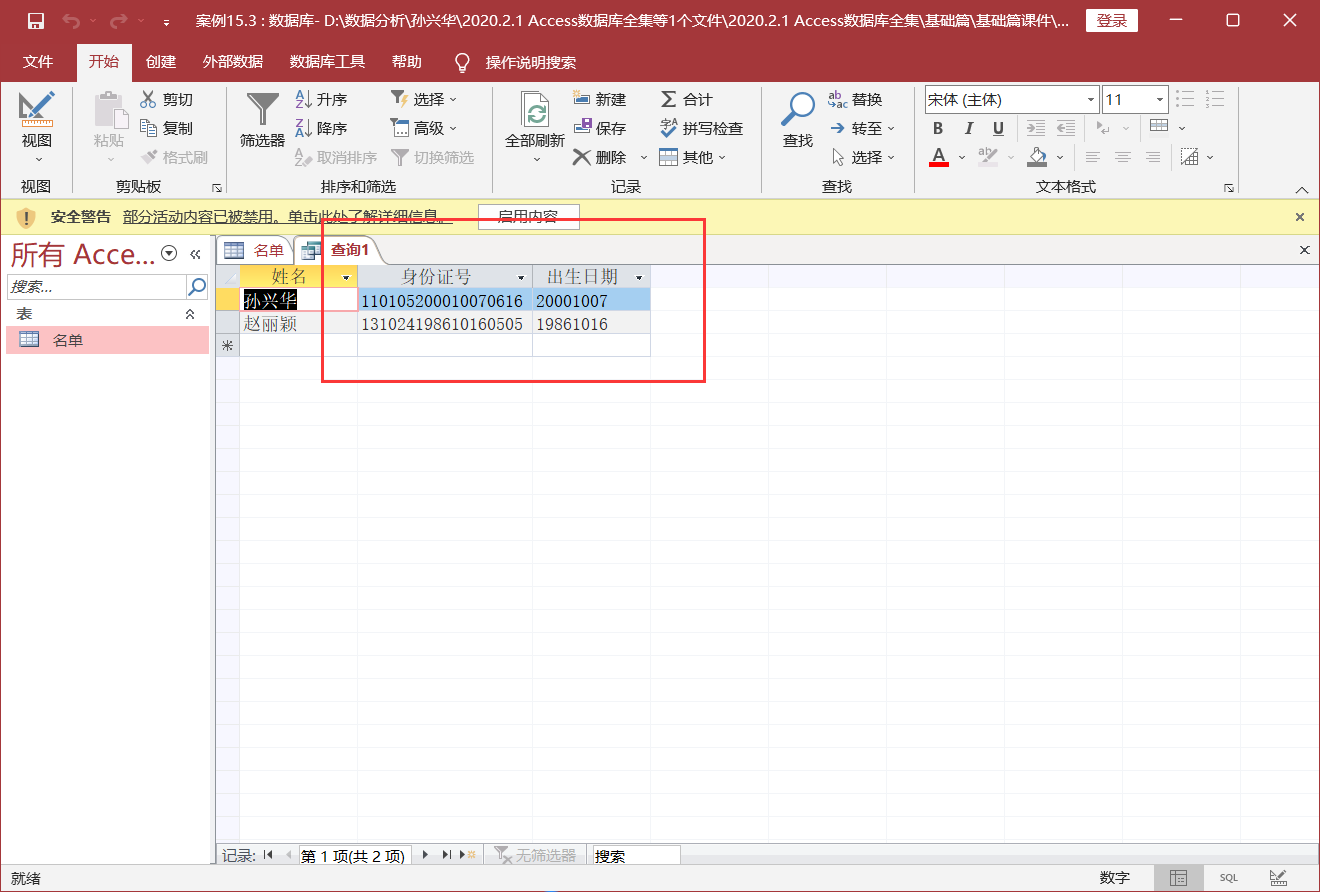Click the Italic I formatting icon

click(x=968, y=128)
